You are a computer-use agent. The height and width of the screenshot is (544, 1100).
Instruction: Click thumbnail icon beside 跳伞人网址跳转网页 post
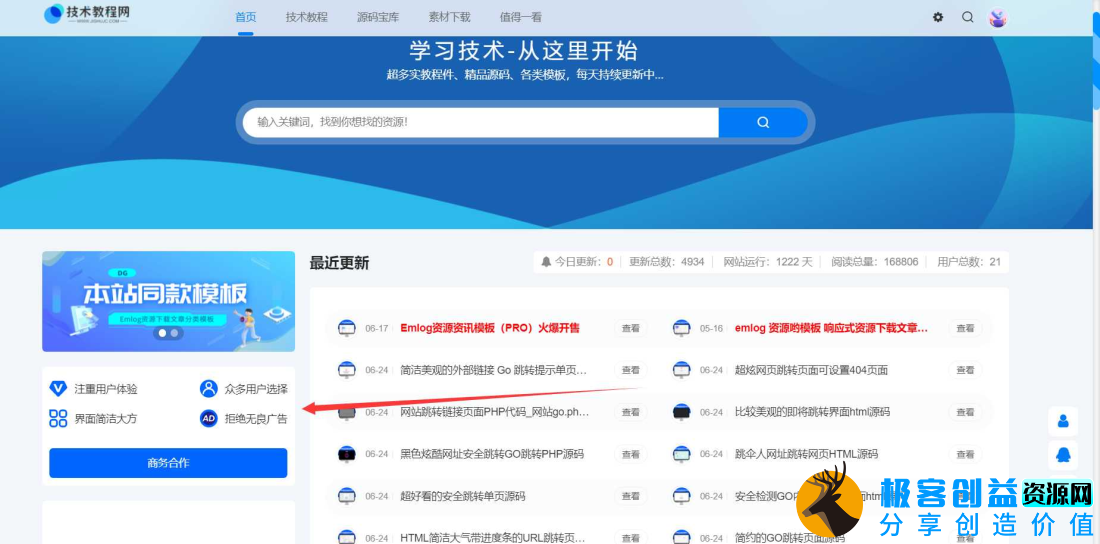(x=681, y=454)
